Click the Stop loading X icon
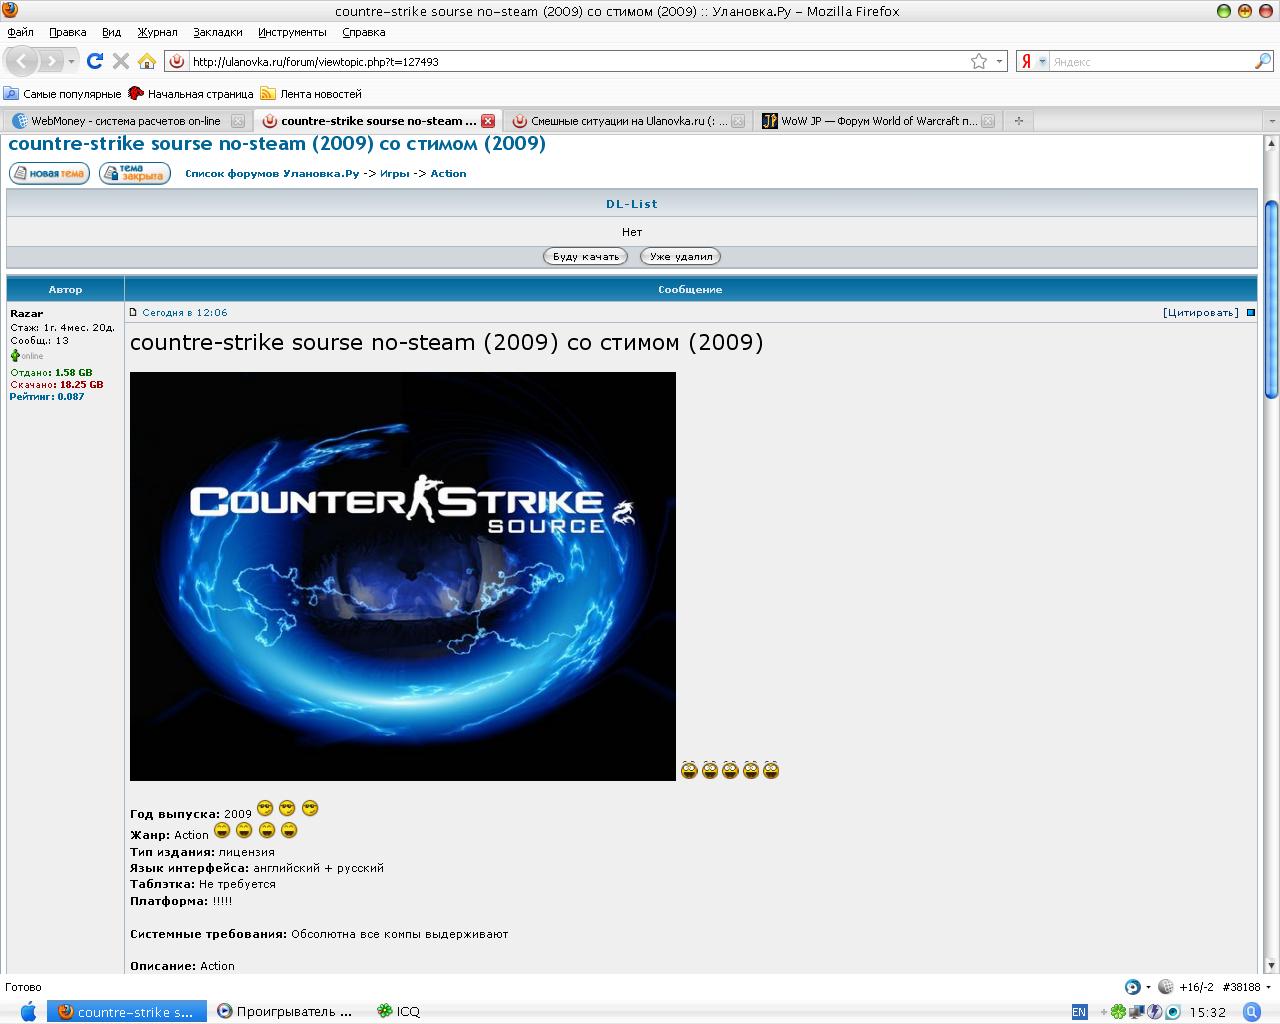The image size is (1280, 1024). pyautogui.click(x=121, y=61)
